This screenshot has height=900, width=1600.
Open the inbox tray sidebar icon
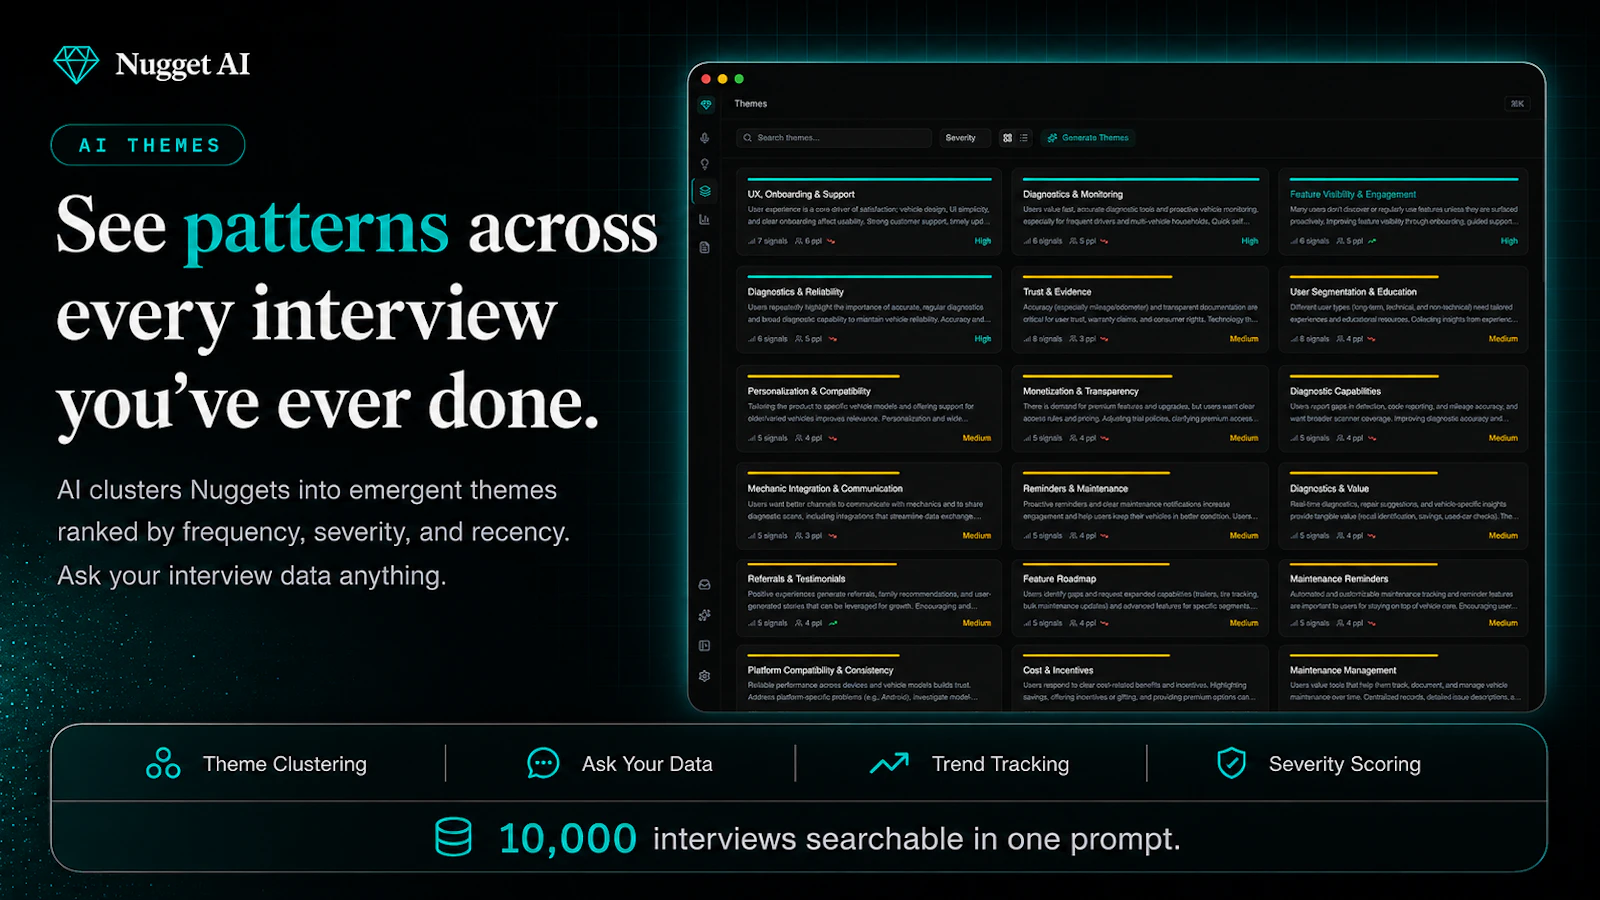[x=705, y=585]
